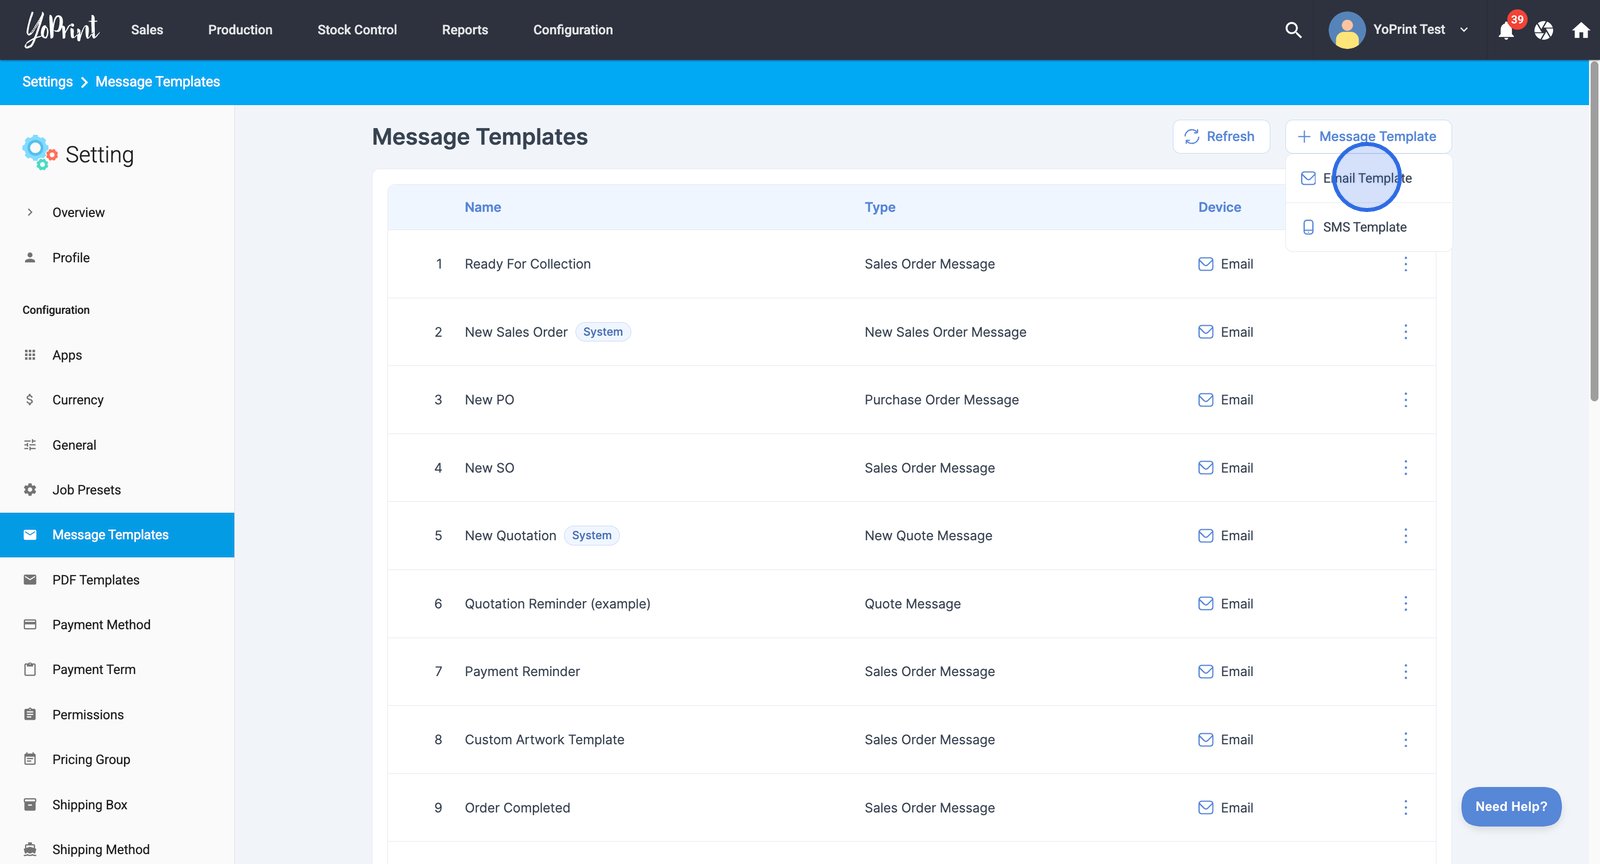This screenshot has height=864, width=1600.
Task: Open the Stock Control menu
Action: [357, 30]
